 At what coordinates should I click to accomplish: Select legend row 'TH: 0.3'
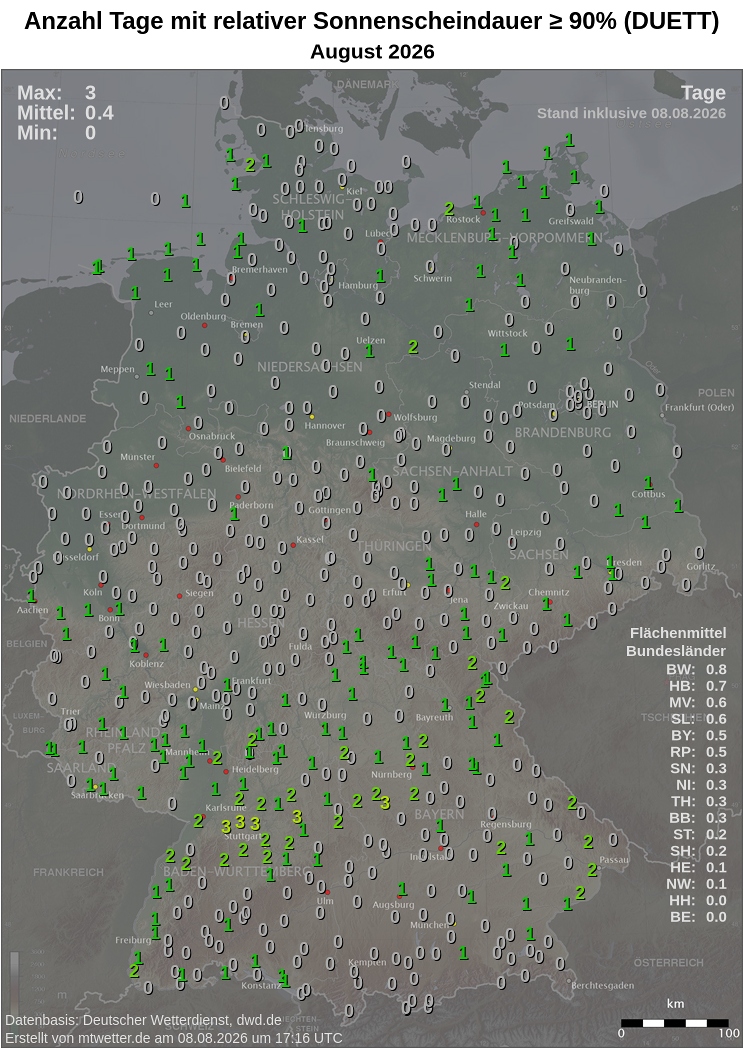(697, 801)
